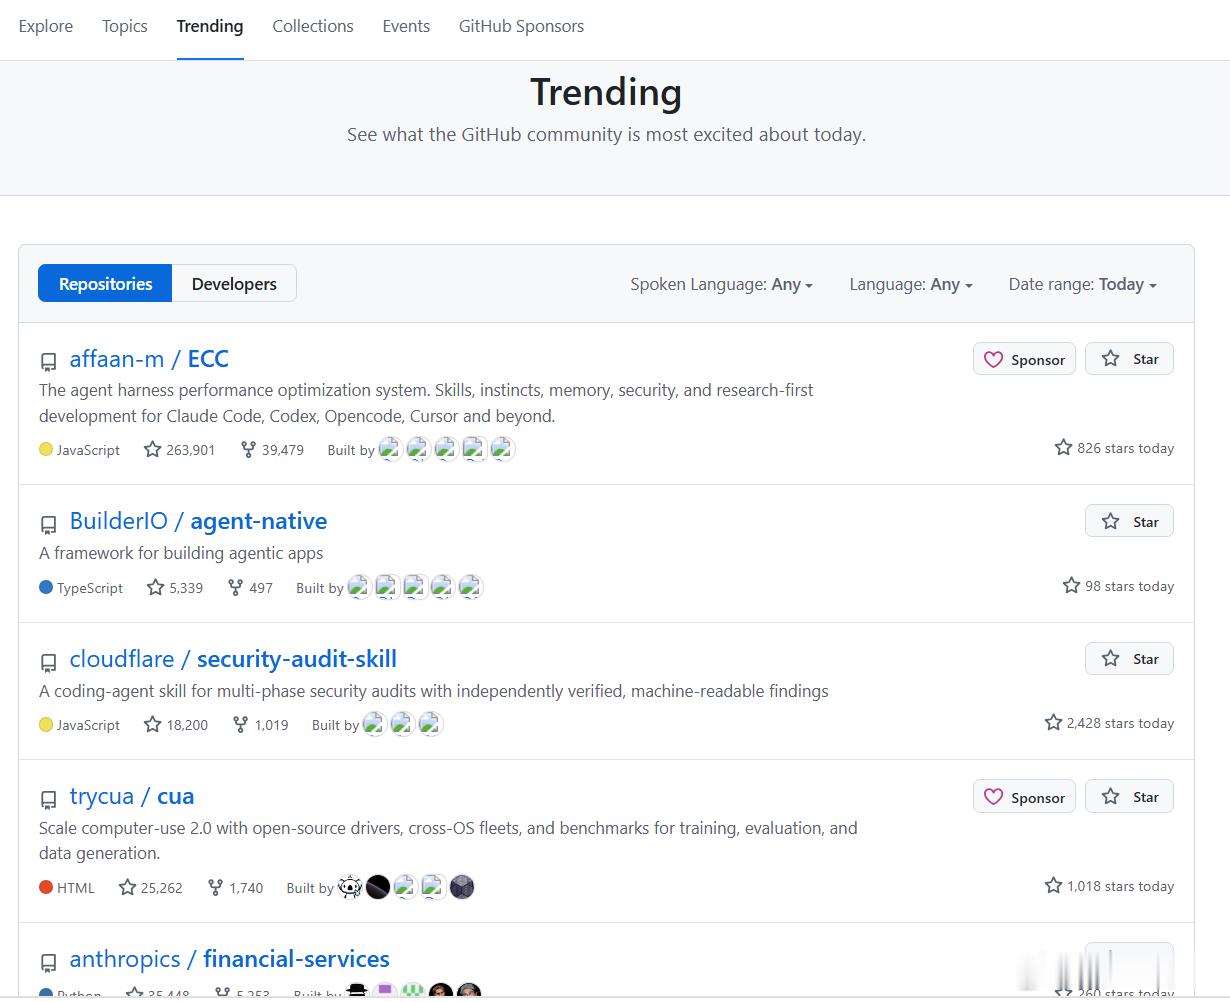
Task: Open the affaan-m / ECC repository
Action: point(149,359)
